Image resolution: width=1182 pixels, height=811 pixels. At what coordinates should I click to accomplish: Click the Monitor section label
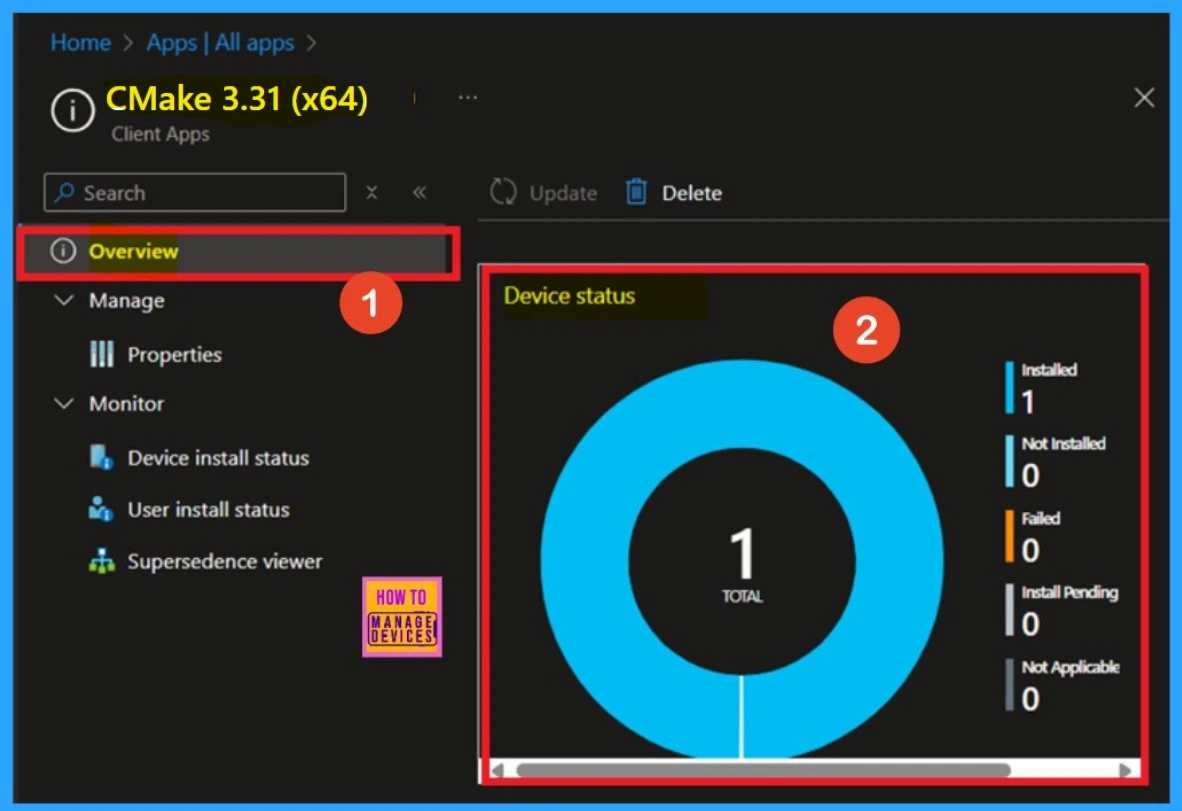[126, 404]
